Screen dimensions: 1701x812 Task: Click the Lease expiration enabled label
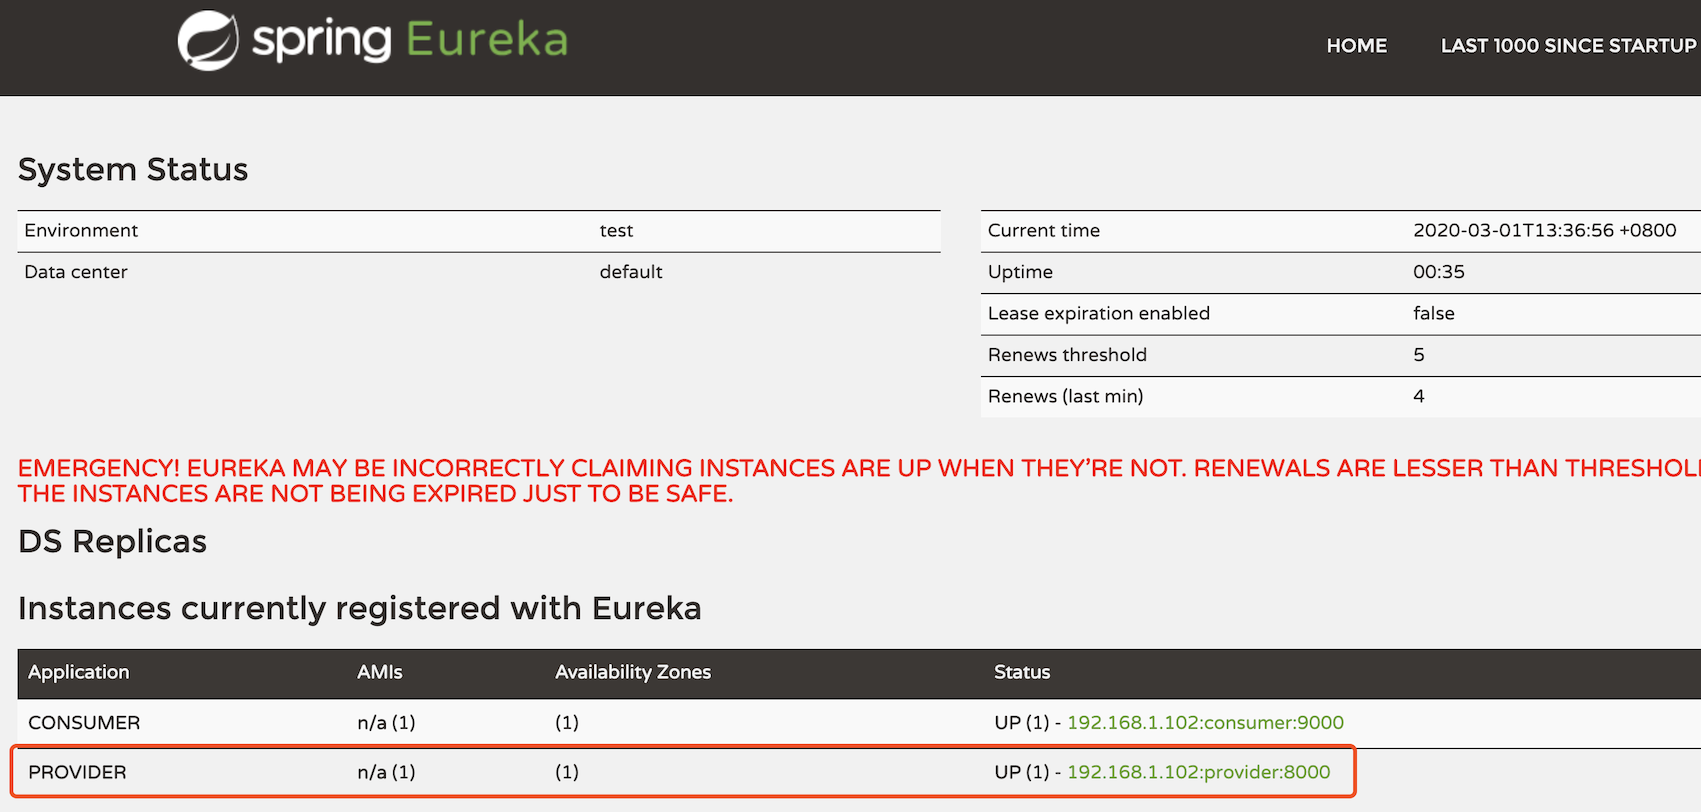coord(1099,314)
